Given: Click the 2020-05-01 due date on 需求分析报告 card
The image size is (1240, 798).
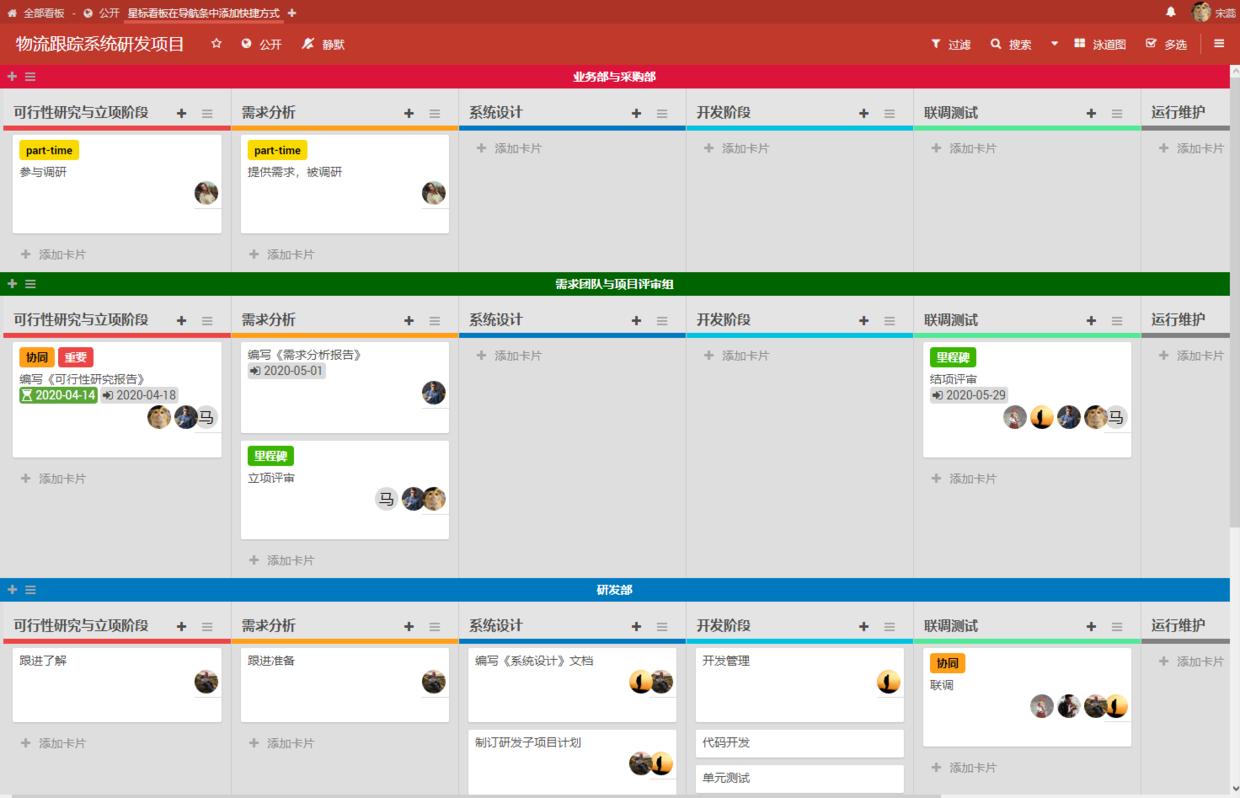Looking at the screenshot, I should pyautogui.click(x=287, y=370).
